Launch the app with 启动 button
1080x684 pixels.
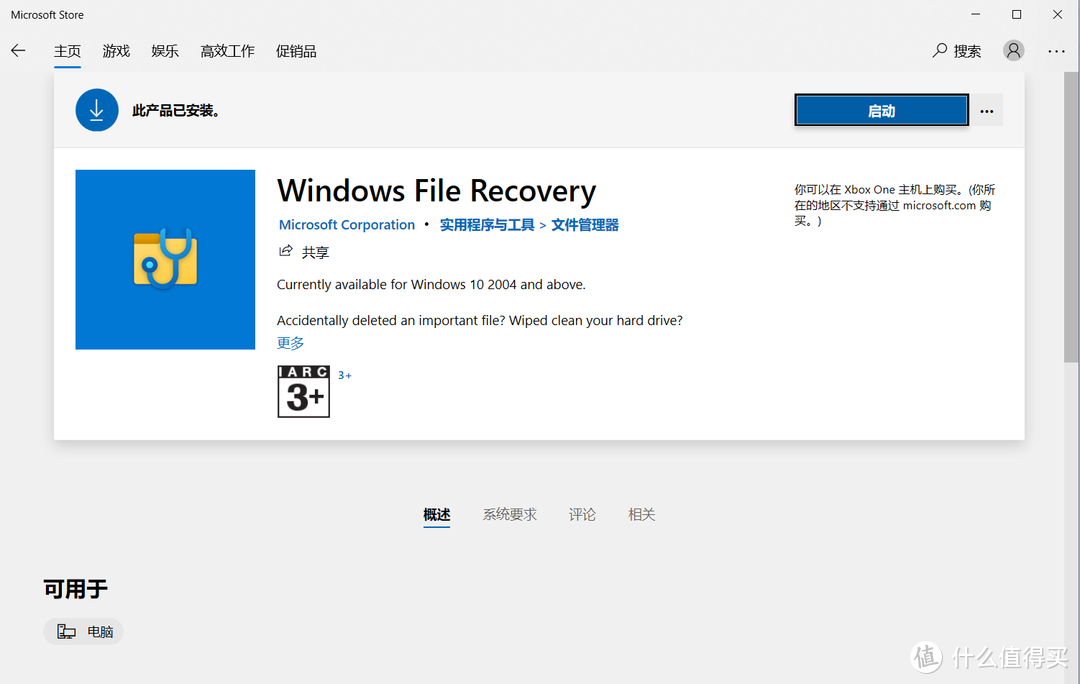click(x=882, y=110)
